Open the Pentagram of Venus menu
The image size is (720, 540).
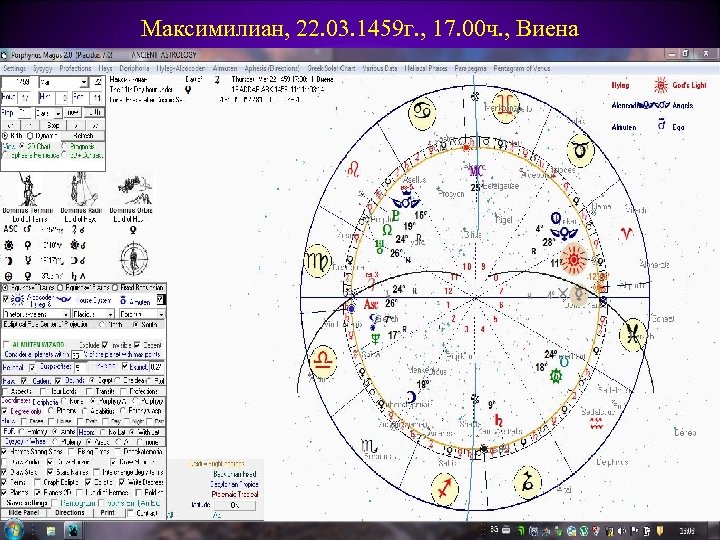[x=522, y=68]
